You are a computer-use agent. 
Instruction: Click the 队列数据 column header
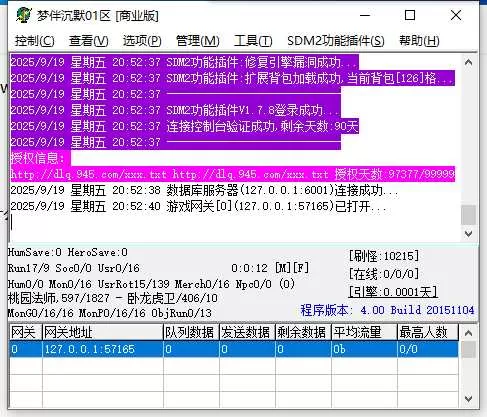[x=191, y=332]
